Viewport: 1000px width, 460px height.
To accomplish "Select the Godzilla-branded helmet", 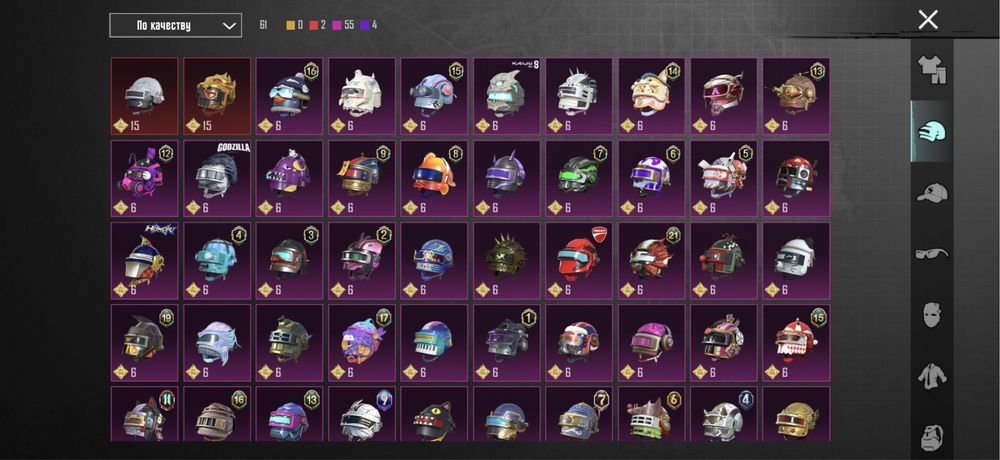I will point(217,179).
